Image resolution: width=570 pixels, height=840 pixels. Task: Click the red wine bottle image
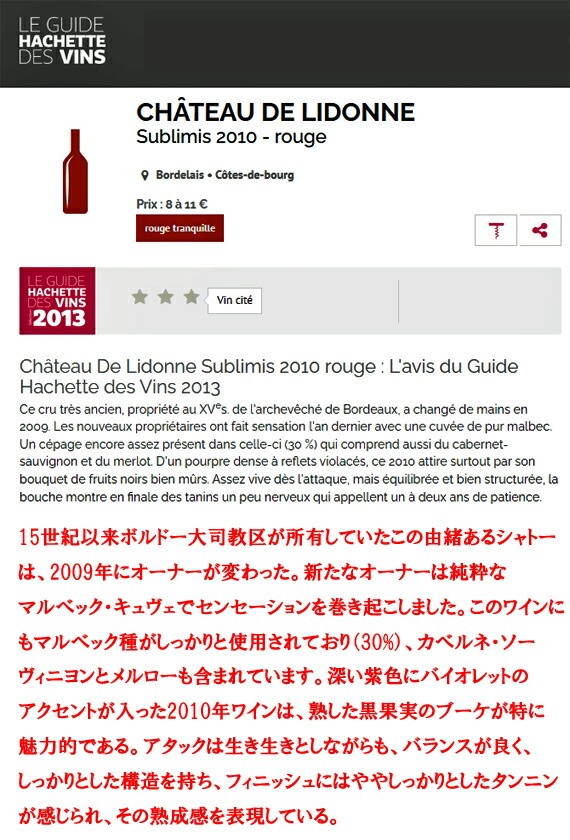[76, 171]
